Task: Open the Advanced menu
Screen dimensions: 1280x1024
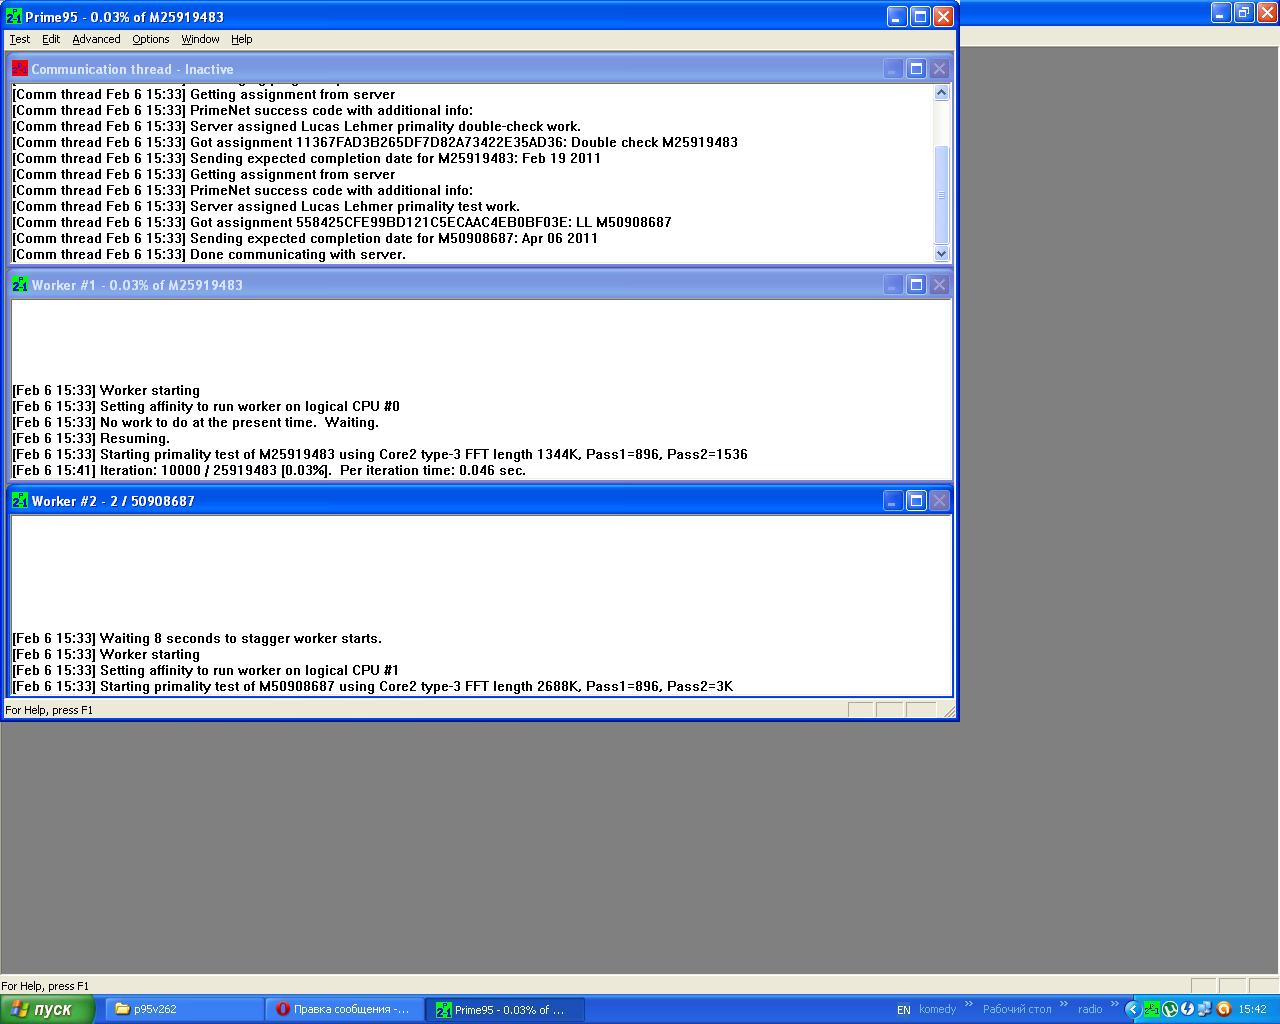Action: (x=96, y=39)
